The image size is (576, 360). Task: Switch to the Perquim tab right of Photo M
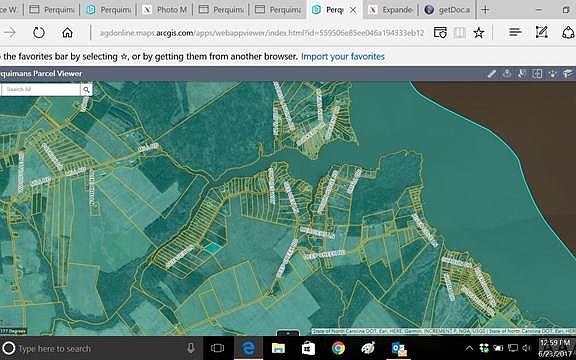221,10
